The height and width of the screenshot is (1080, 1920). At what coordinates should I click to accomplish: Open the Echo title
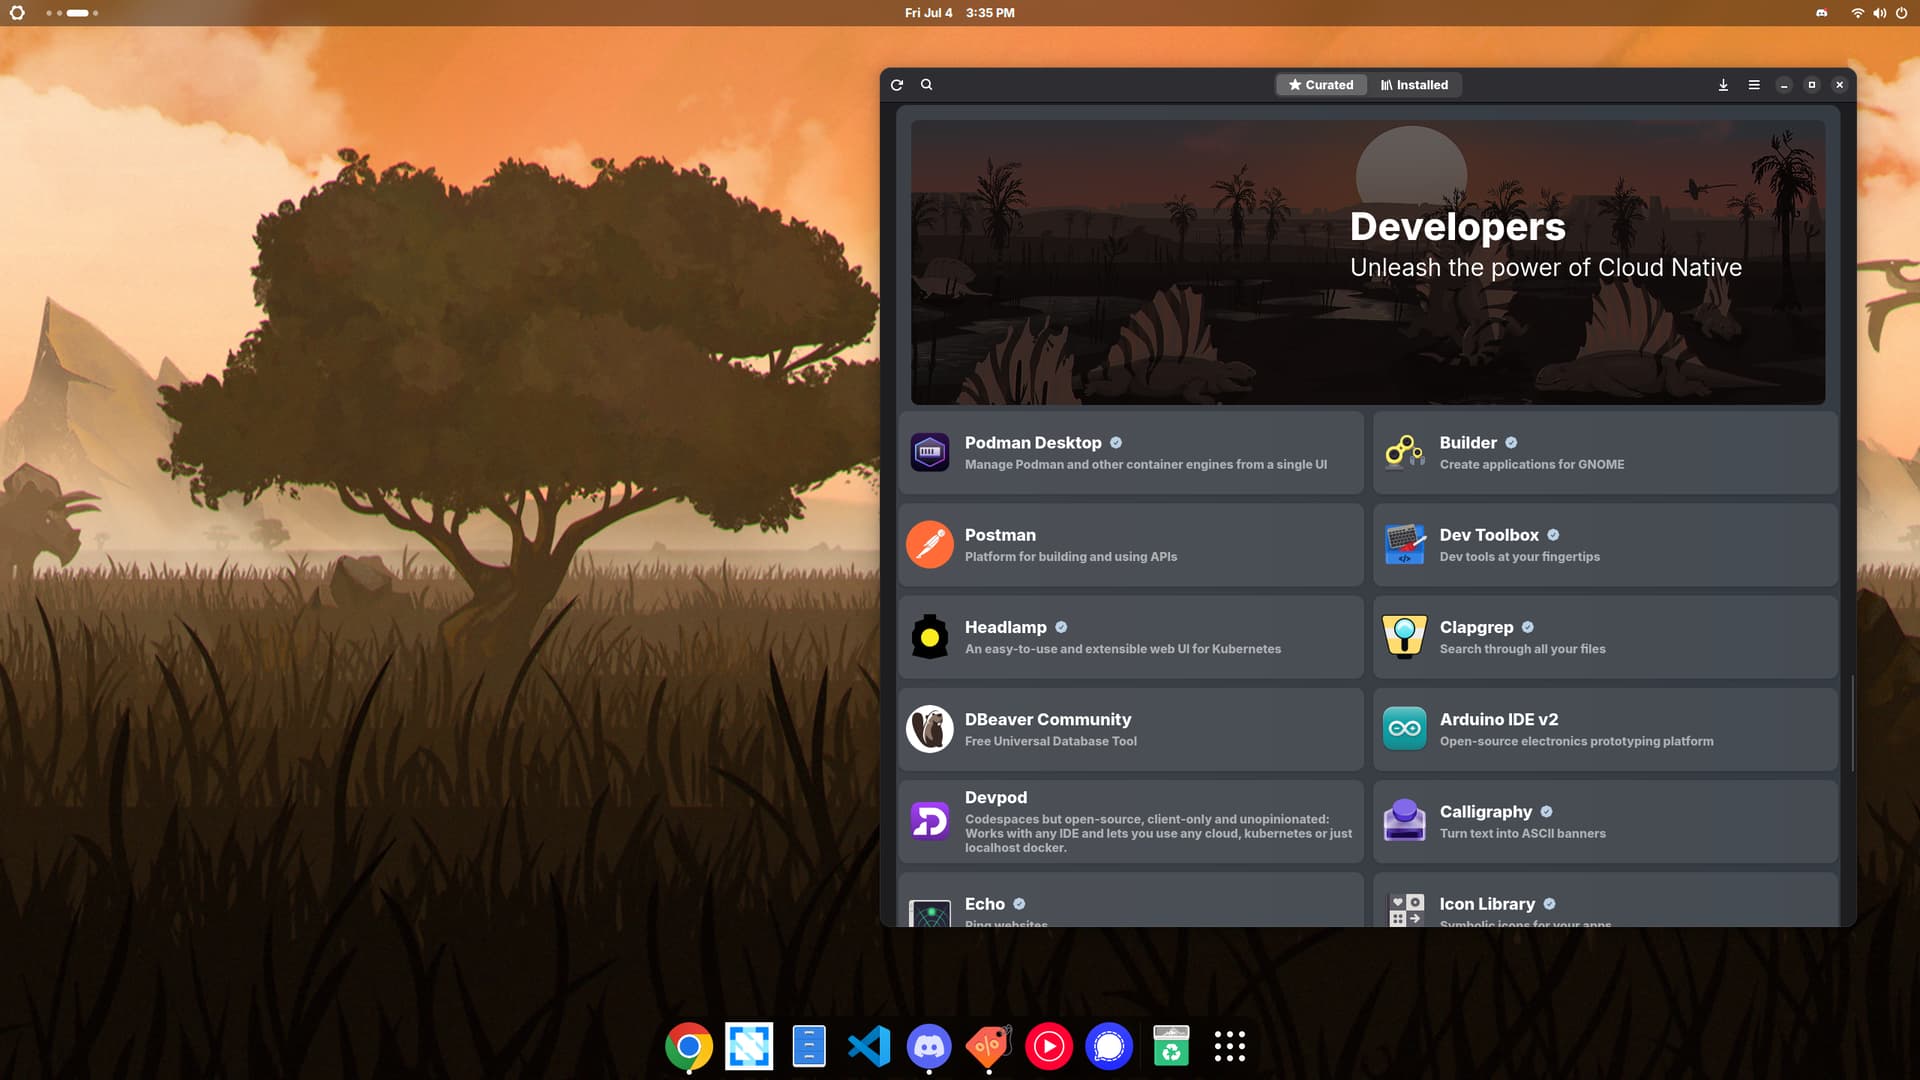point(985,904)
